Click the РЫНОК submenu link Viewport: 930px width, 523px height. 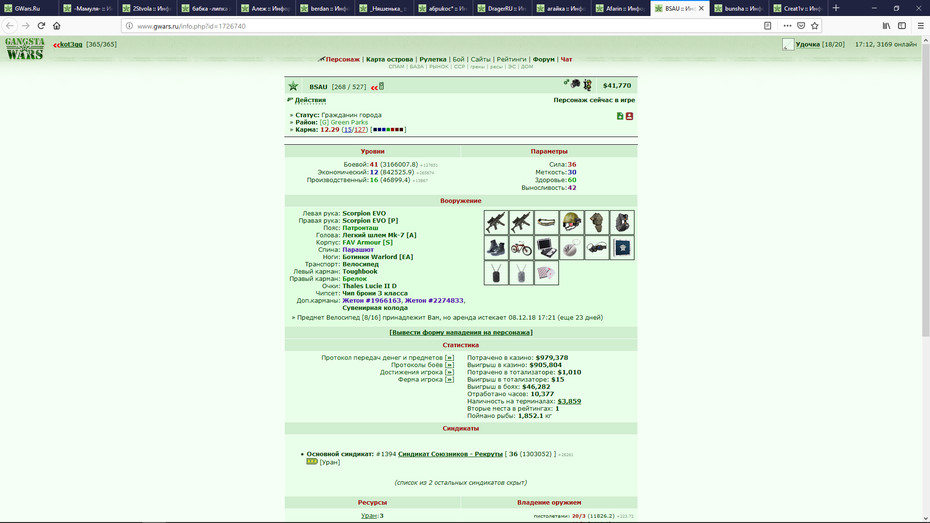click(x=438, y=67)
